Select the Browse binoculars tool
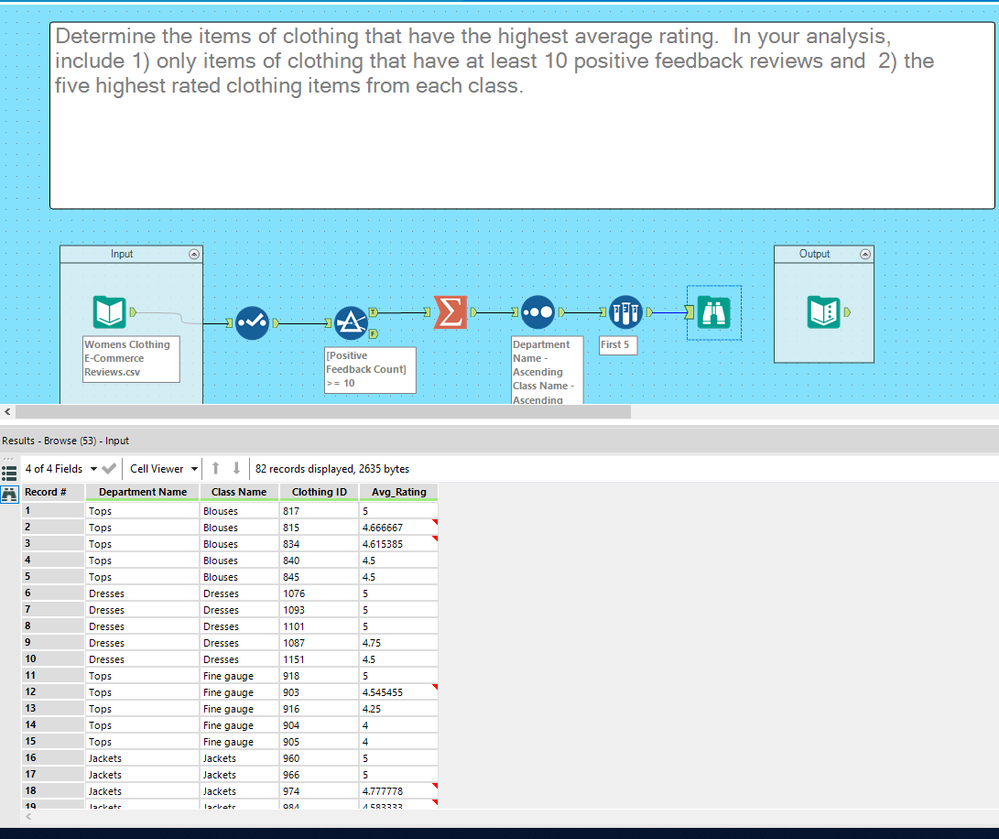This screenshot has height=839, width=999. 714,312
